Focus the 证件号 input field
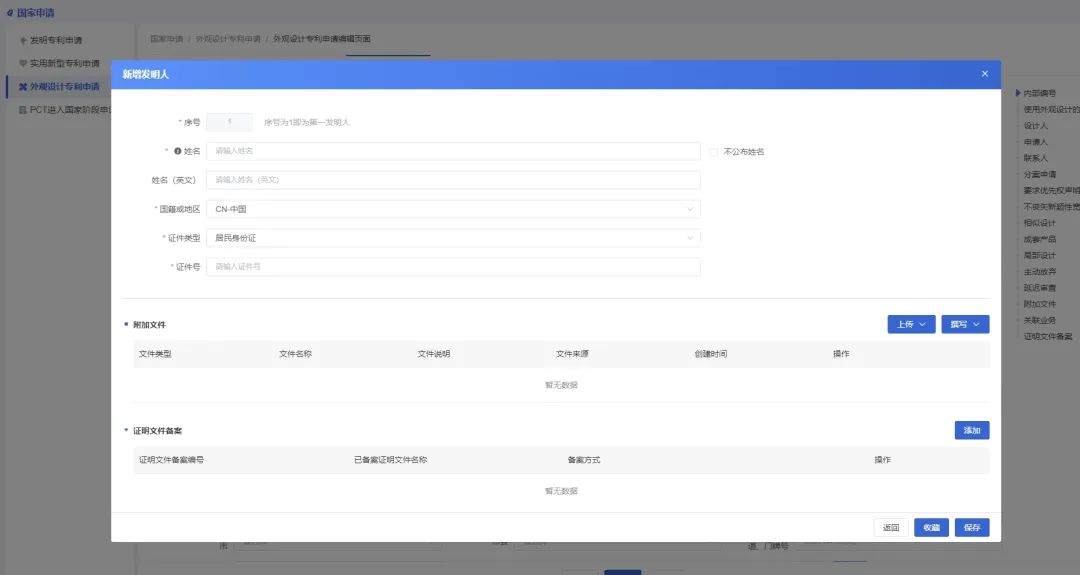Image resolution: width=1080 pixels, height=575 pixels. [453, 267]
